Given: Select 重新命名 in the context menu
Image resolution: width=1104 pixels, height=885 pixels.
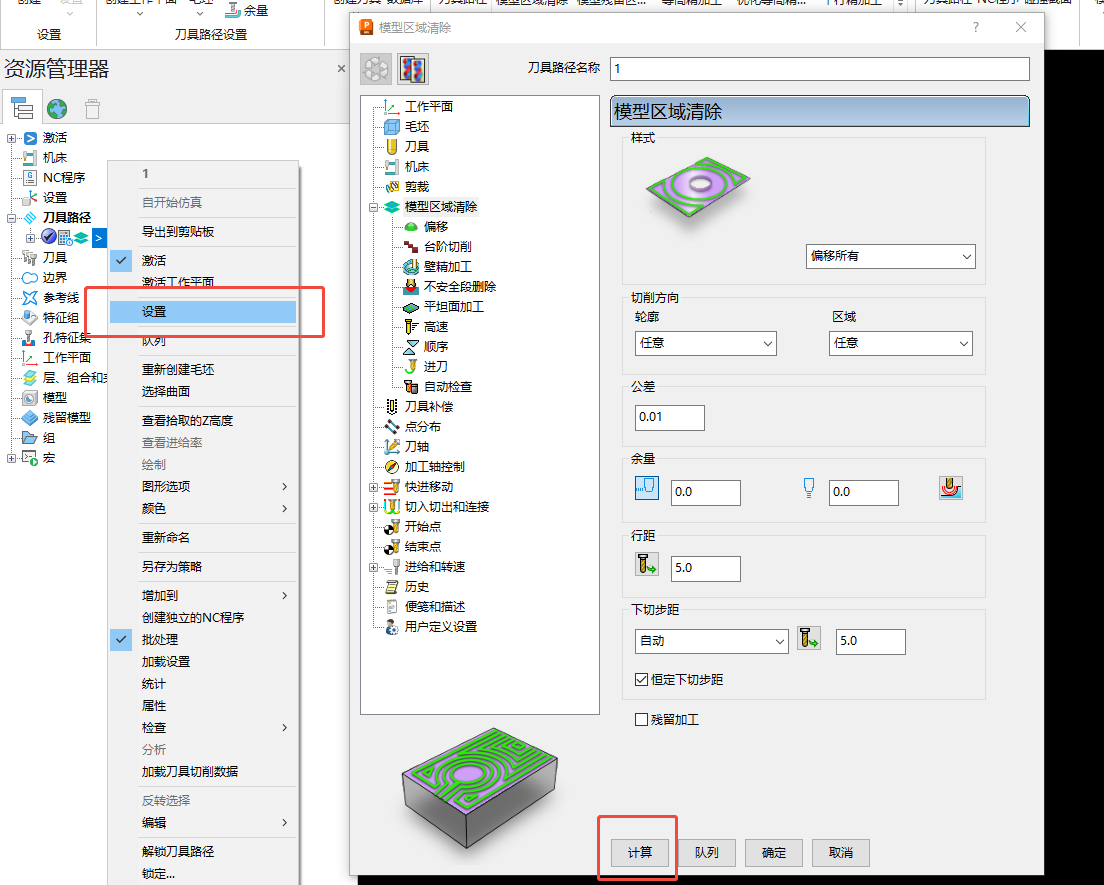Looking at the screenshot, I should (166, 538).
